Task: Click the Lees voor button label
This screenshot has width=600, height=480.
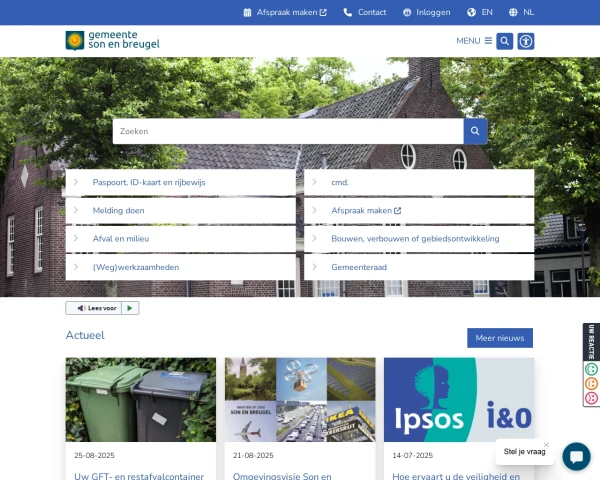Action: tap(102, 308)
